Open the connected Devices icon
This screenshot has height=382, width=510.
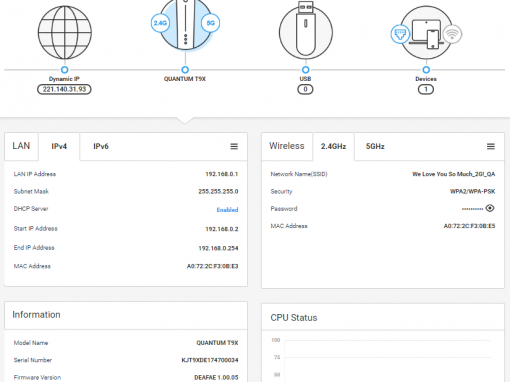426,32
